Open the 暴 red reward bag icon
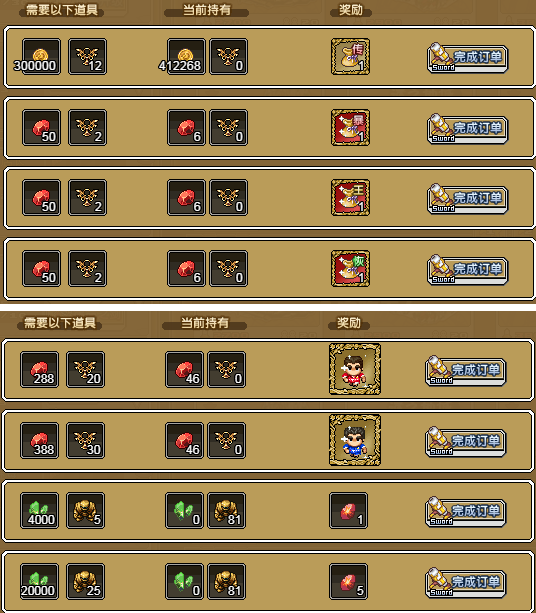The width and height of the screenshot is (536, 613). (350, 127)
